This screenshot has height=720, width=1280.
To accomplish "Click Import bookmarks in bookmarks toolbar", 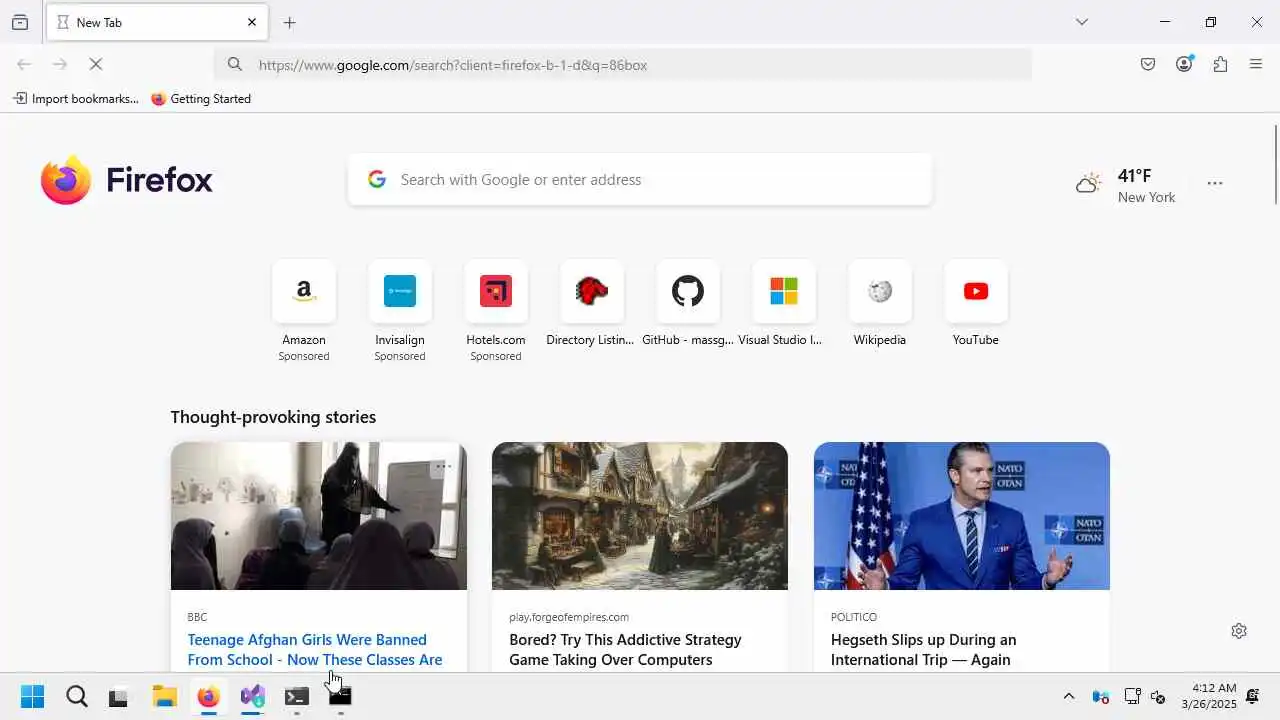I will 76,99.
